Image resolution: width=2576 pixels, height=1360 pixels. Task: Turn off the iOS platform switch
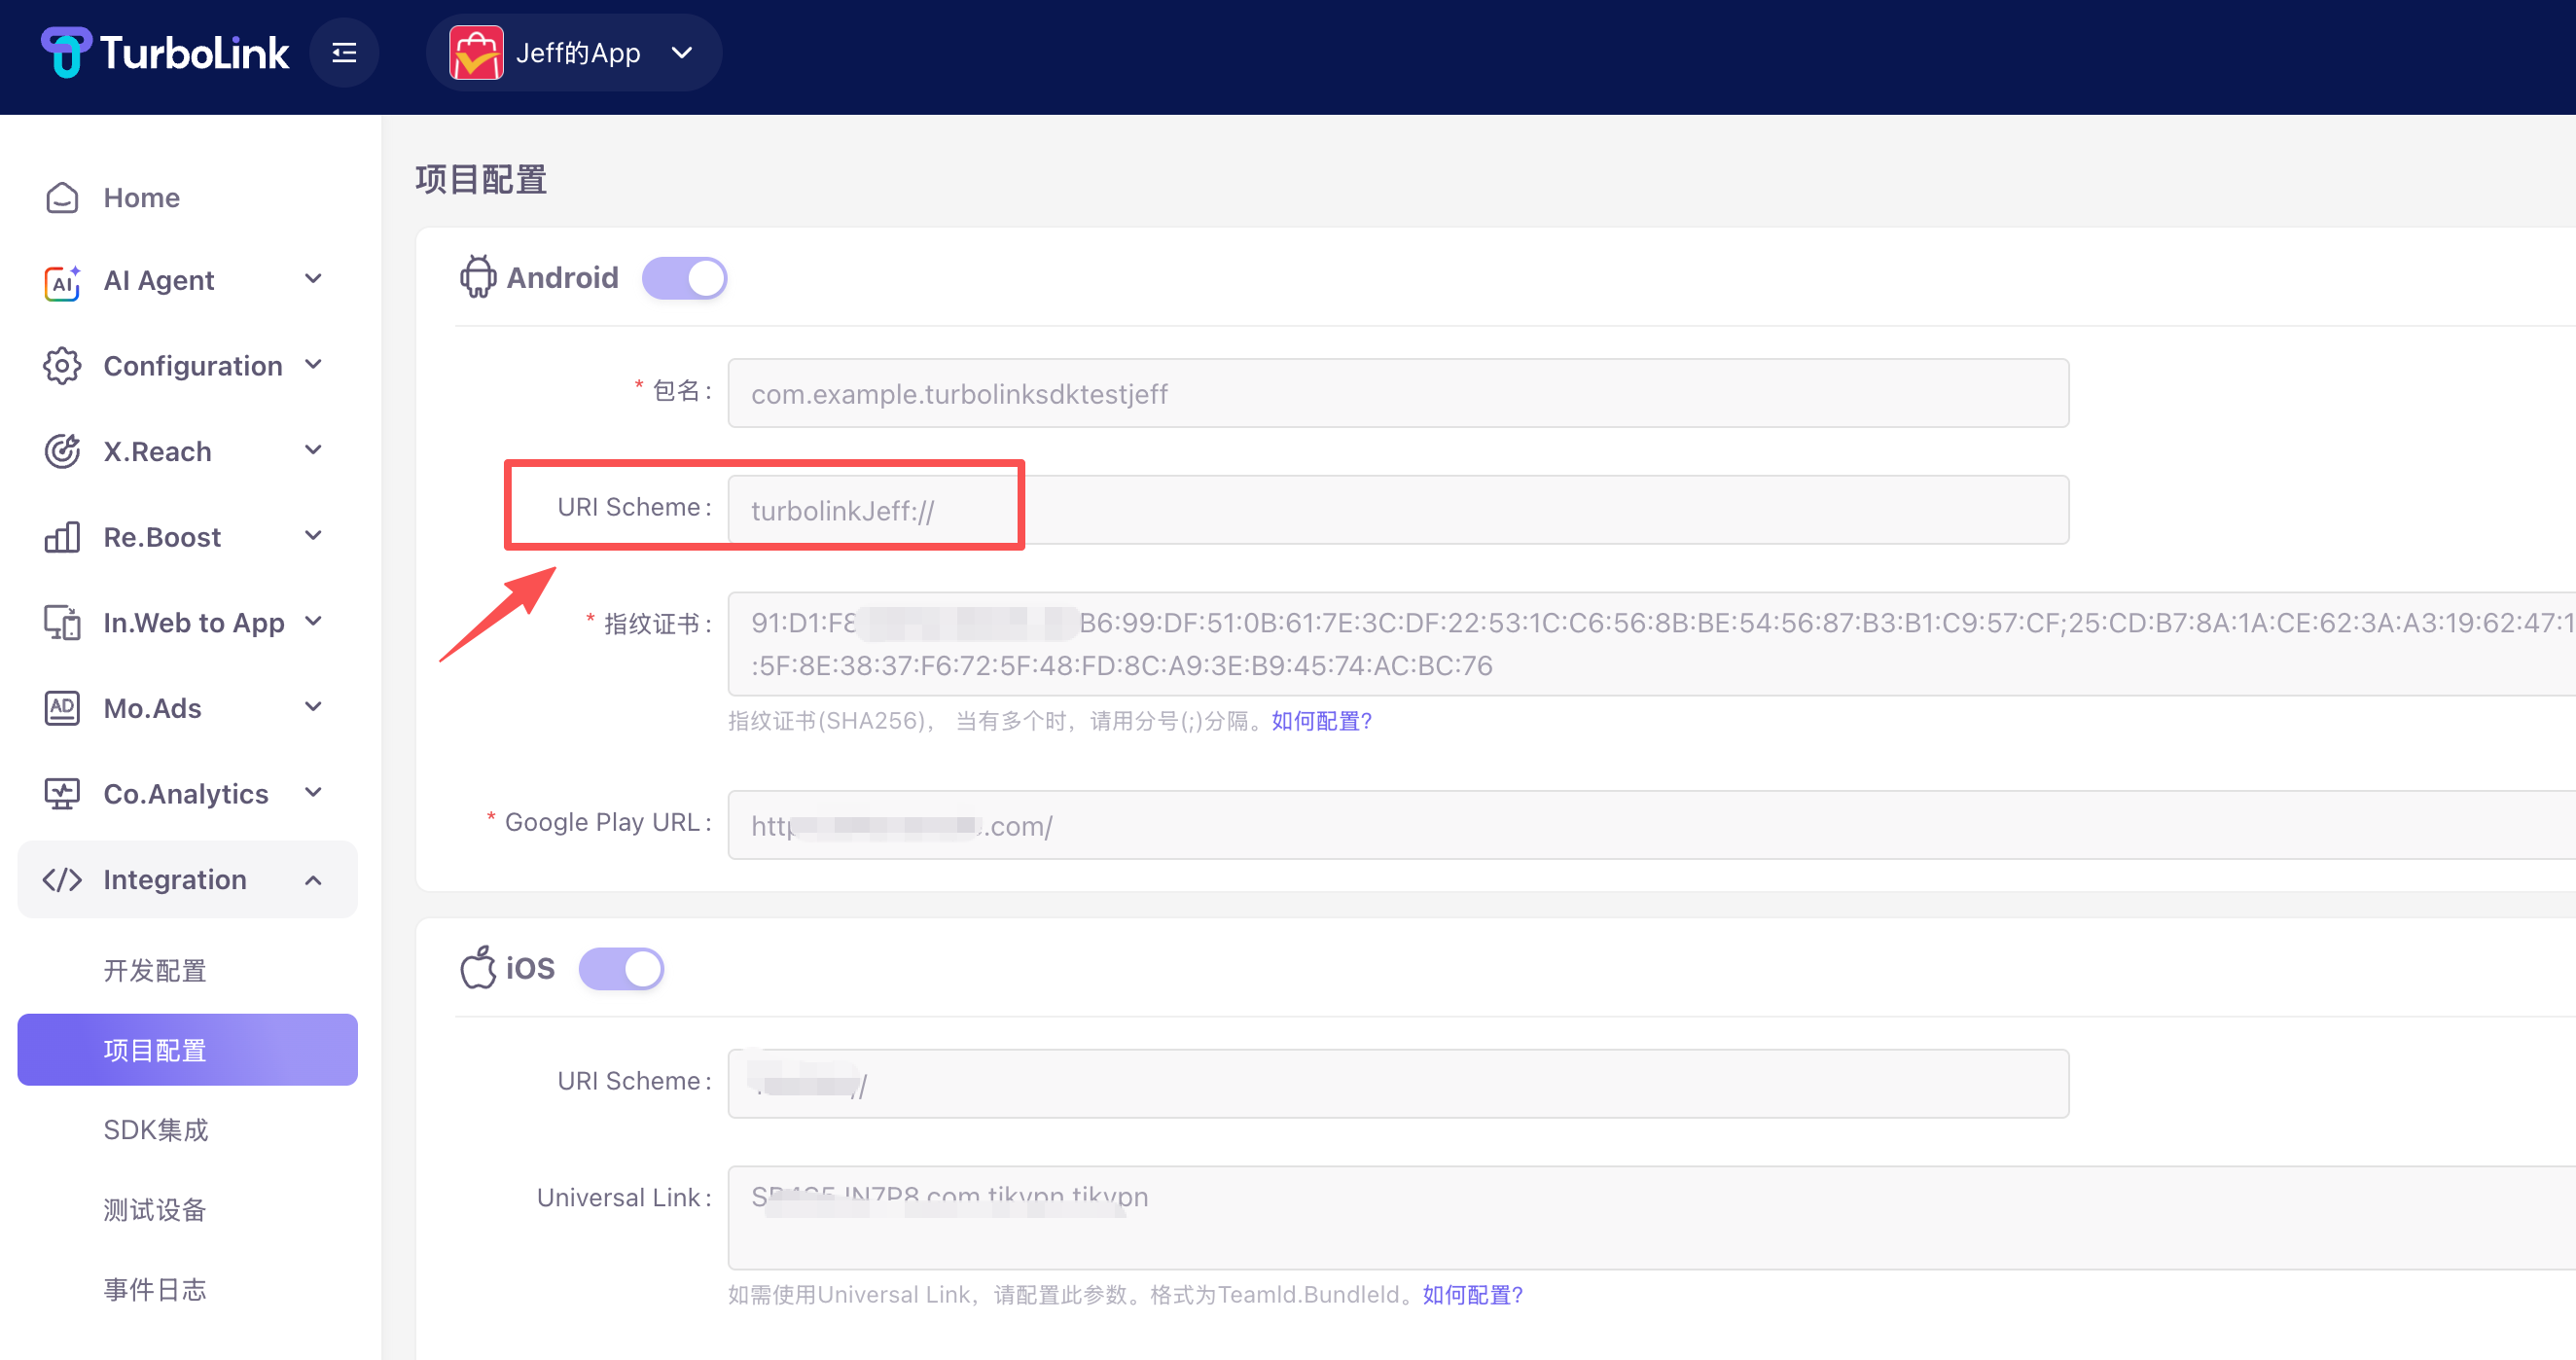click(621, 968)
